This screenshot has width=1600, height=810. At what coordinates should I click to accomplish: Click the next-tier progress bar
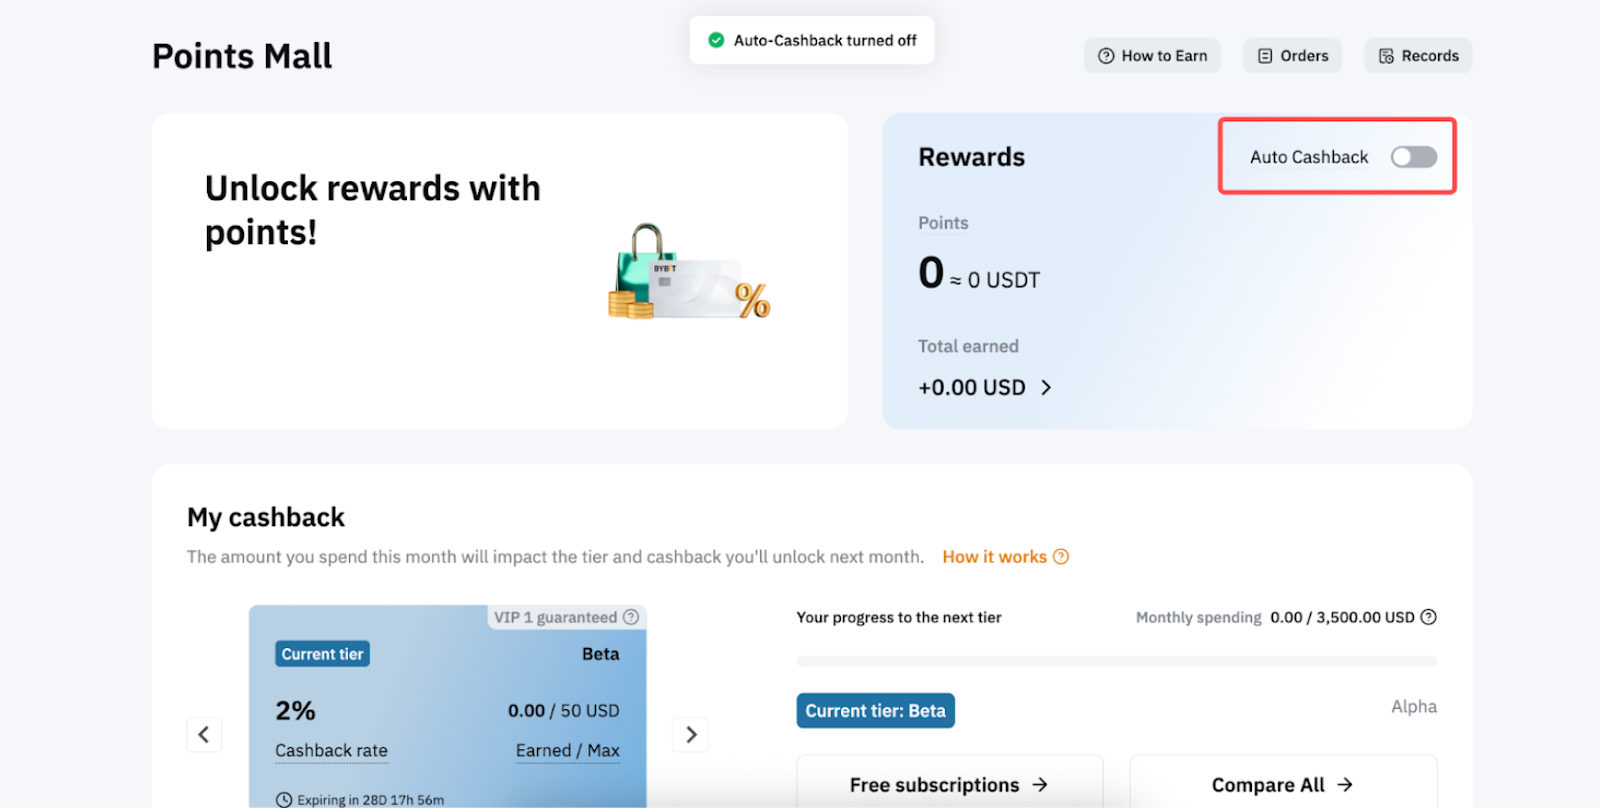1116,661
